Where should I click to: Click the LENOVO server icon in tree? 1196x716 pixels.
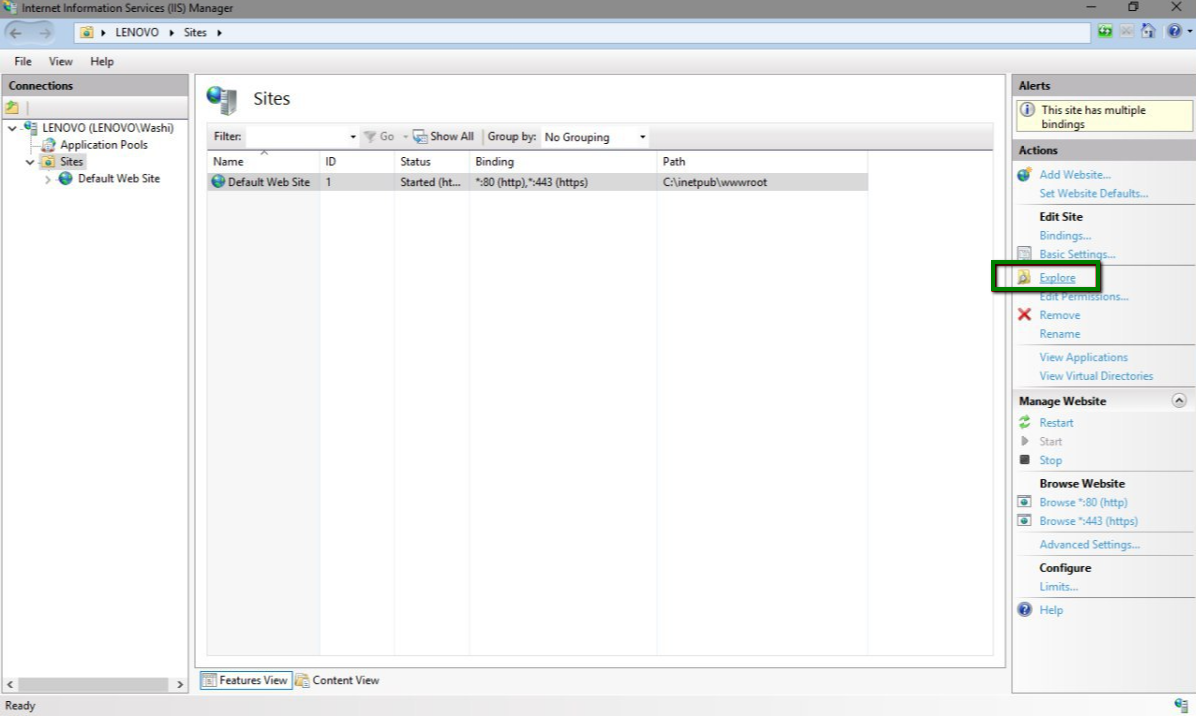31,127
